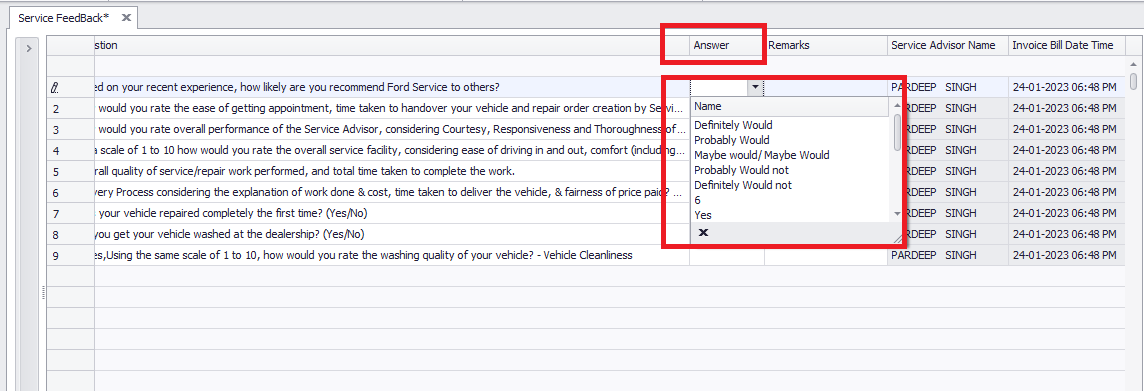This screenshot has height=391, width=1144.
Task: Expand the collapsed left side panel arrow
Action: (28, 49)
